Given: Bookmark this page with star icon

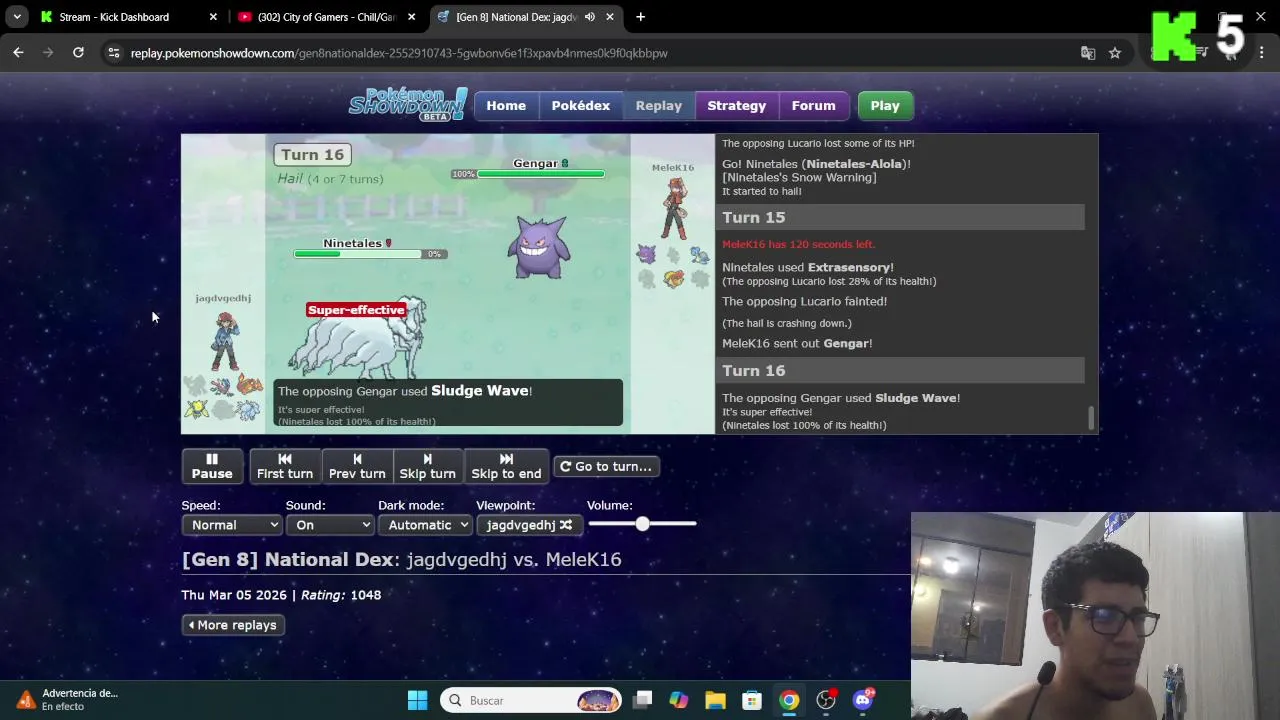Looking at the screenshot, I should click(1115, 53).
